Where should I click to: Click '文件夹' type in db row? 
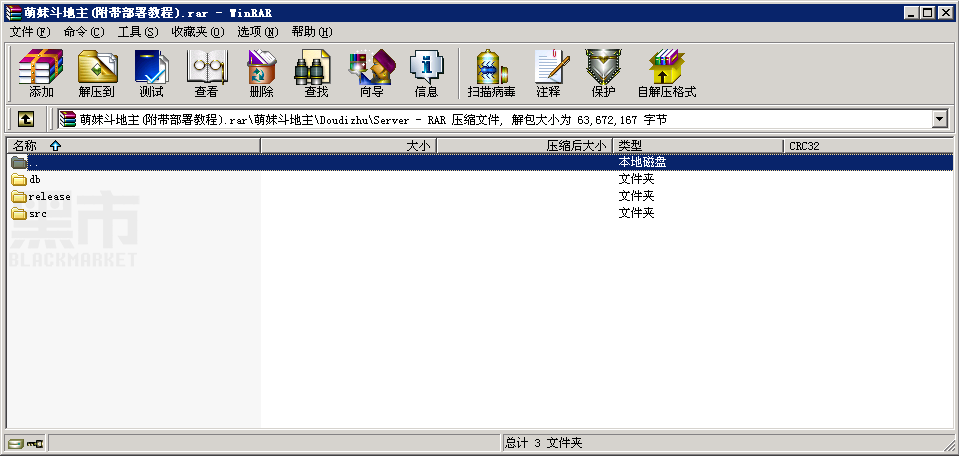coord(636,180)
